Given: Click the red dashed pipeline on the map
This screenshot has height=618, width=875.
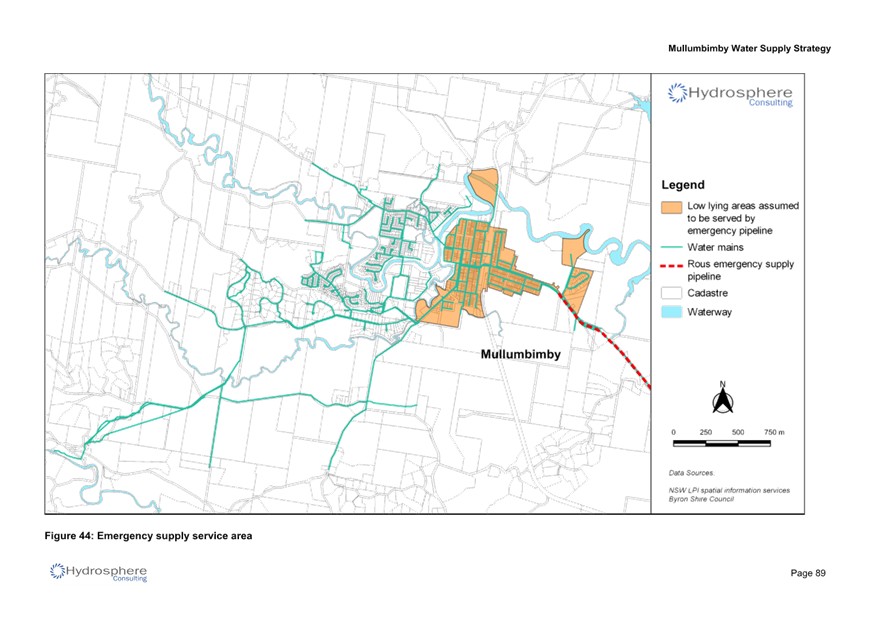Looking at the screenshot, I should [605, 336].
